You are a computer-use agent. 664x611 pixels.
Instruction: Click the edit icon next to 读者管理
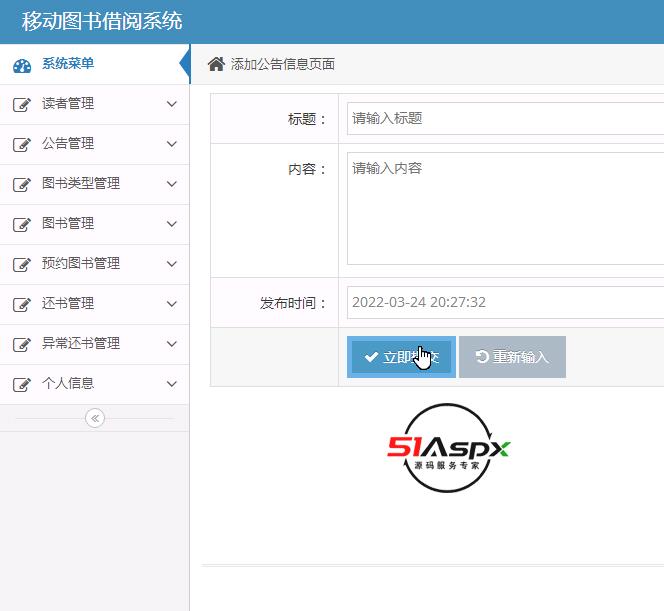point(22,104)
